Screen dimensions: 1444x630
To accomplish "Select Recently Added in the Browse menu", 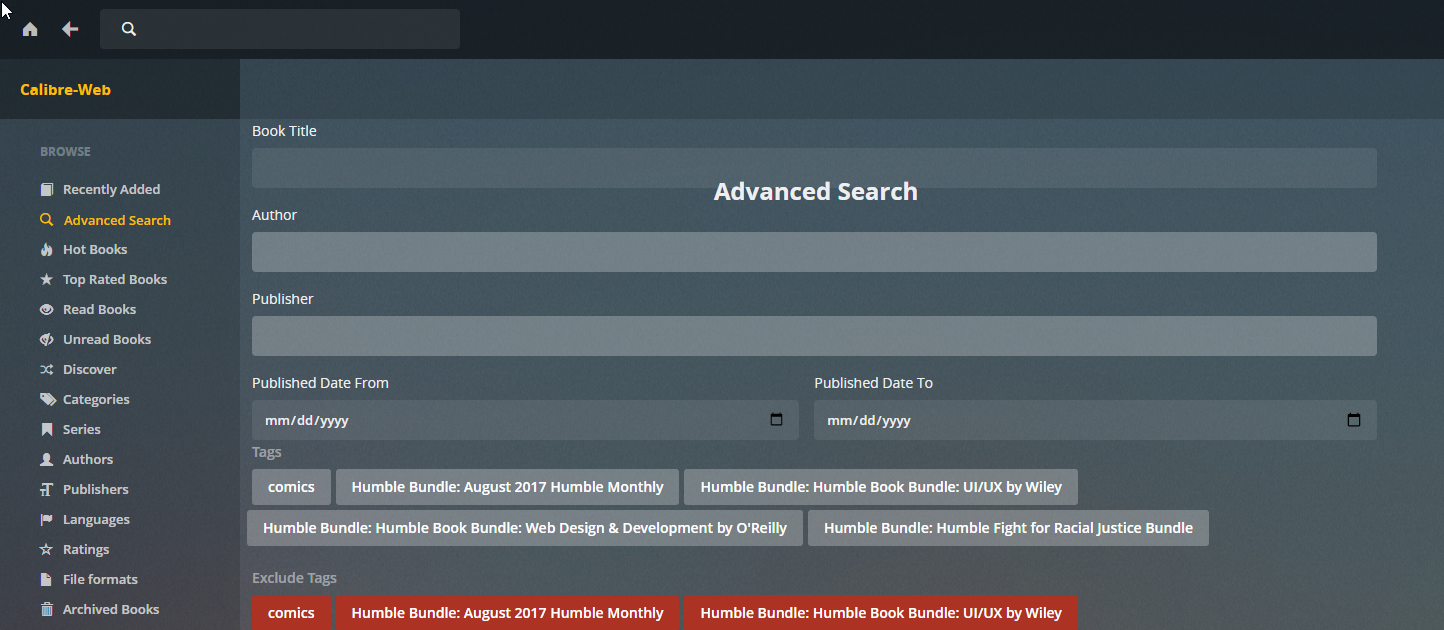I will click(x=111, y=189).
